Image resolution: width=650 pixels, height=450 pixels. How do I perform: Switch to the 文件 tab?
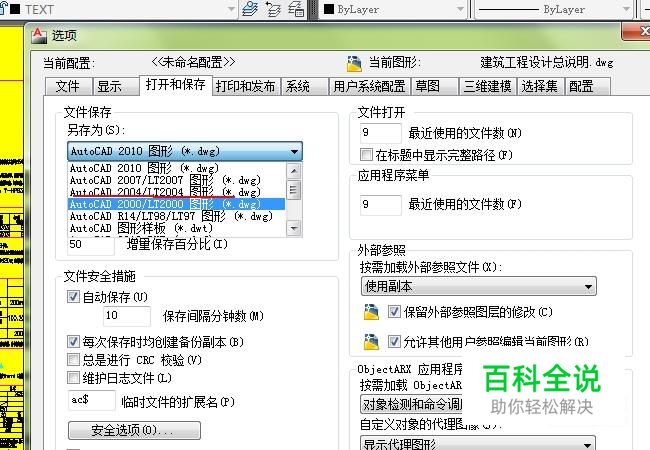[68, 86]
